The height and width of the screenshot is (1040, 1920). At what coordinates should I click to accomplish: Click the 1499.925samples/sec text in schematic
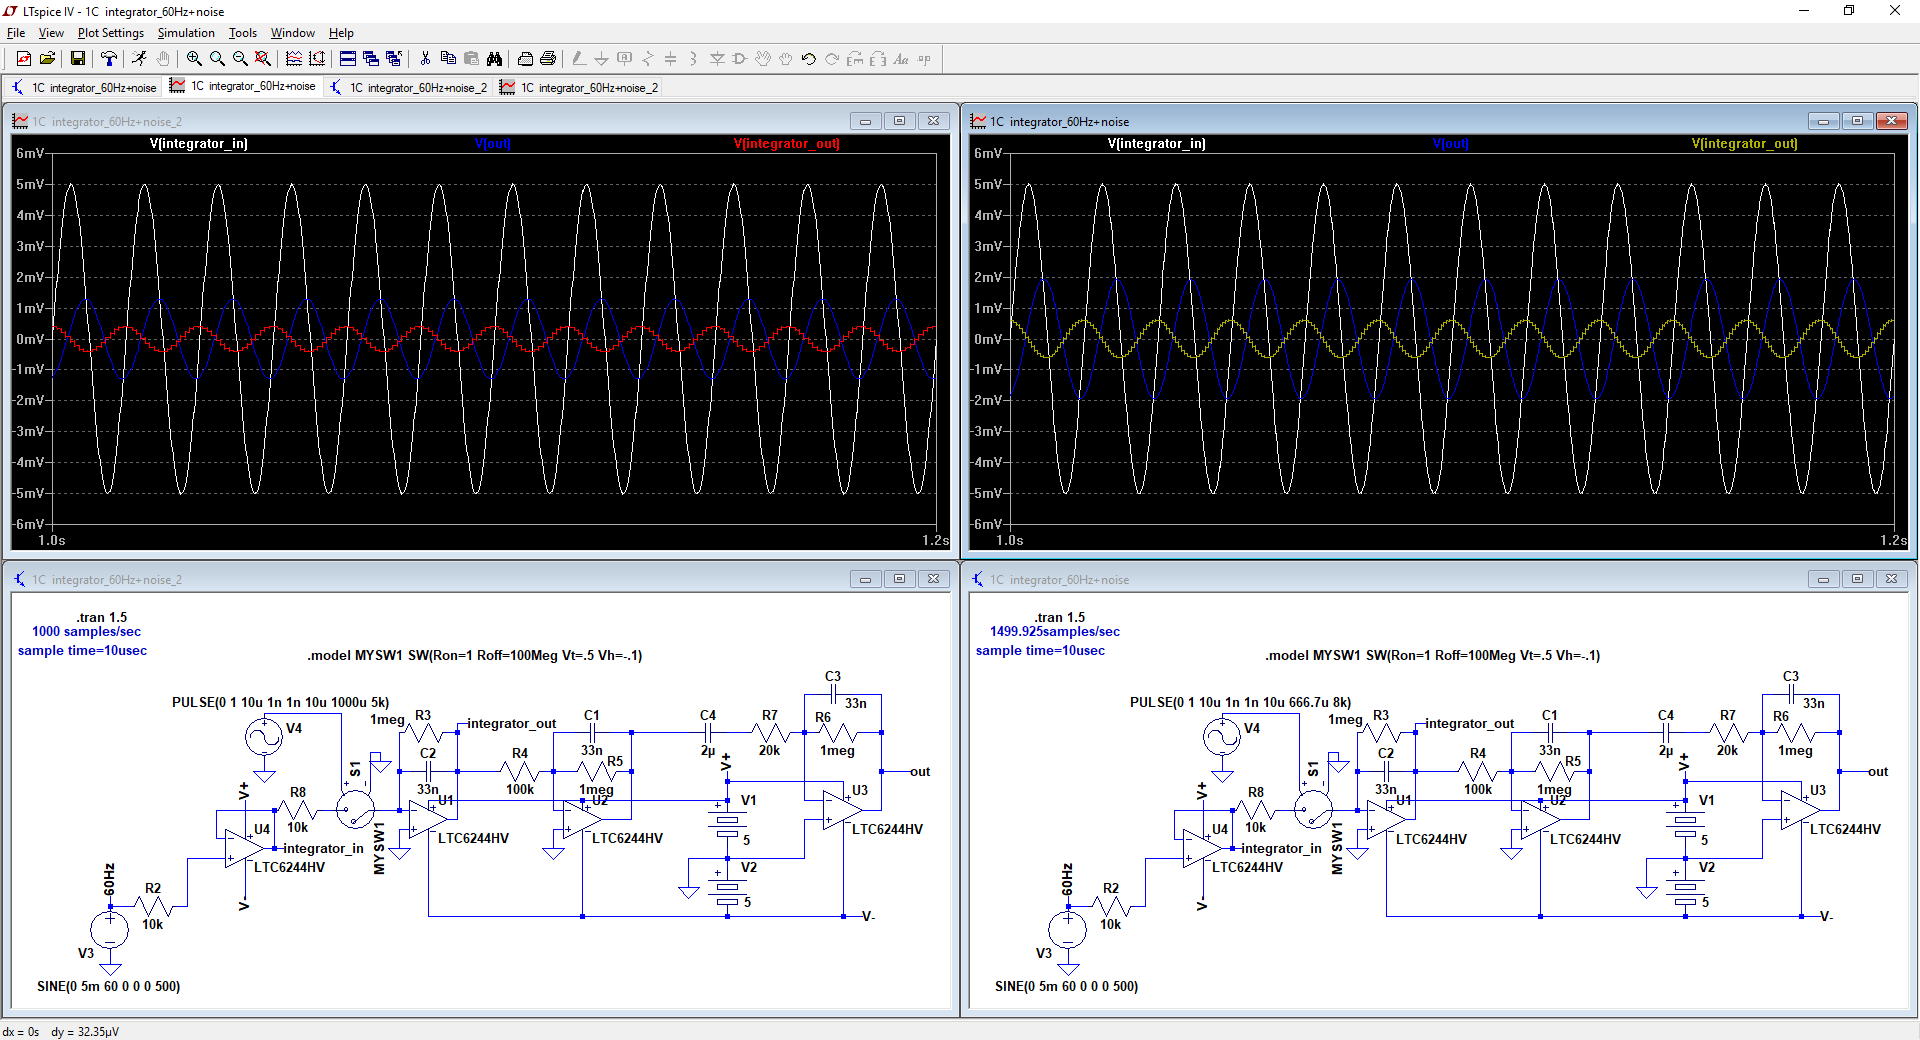tap(1055, 632)
